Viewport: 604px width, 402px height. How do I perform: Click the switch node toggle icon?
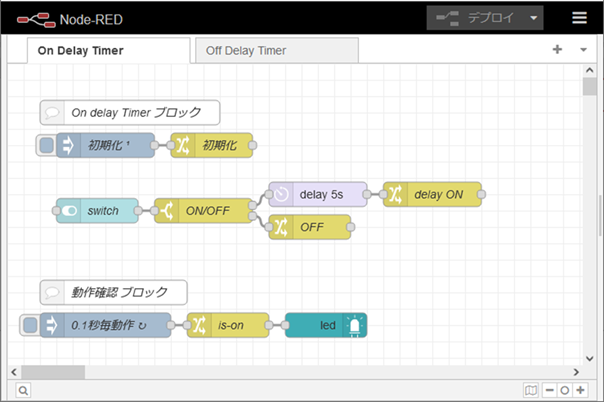click(69, 211)
